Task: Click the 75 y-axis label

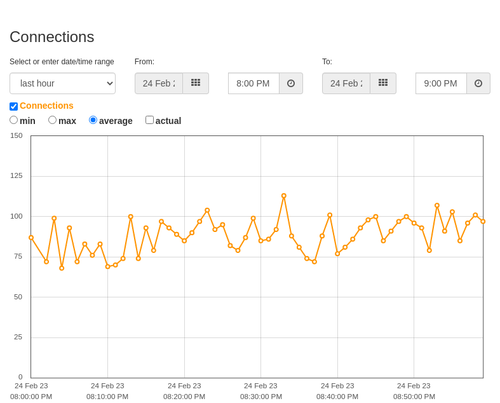Action: 18,256
